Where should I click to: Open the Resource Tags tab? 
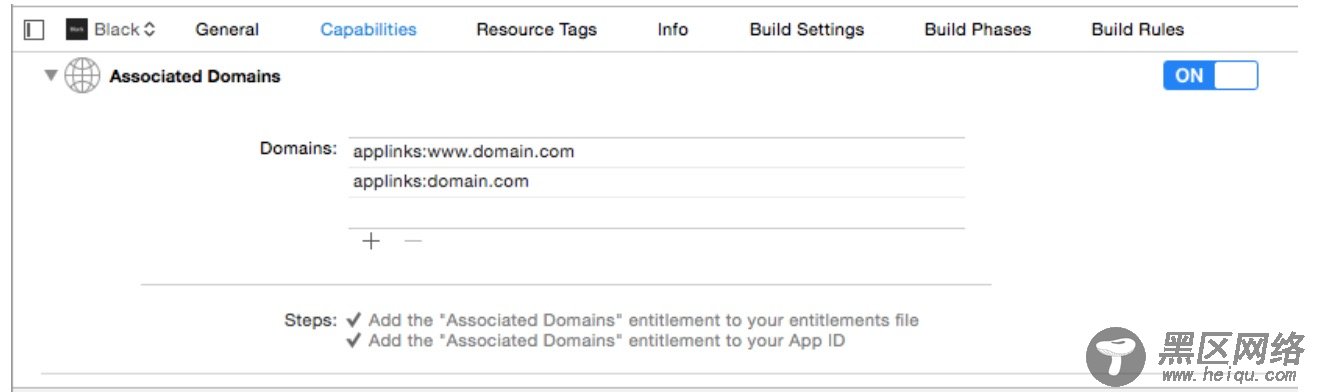point(536,30)
